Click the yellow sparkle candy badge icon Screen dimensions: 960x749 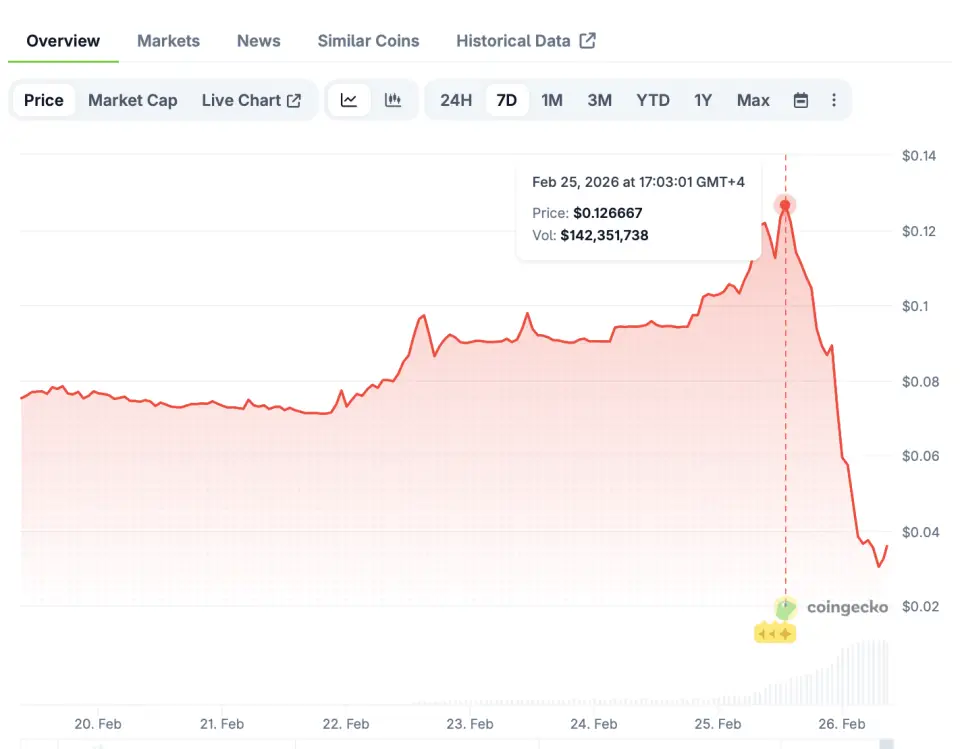pyautogui.click(x=774, y=632)
